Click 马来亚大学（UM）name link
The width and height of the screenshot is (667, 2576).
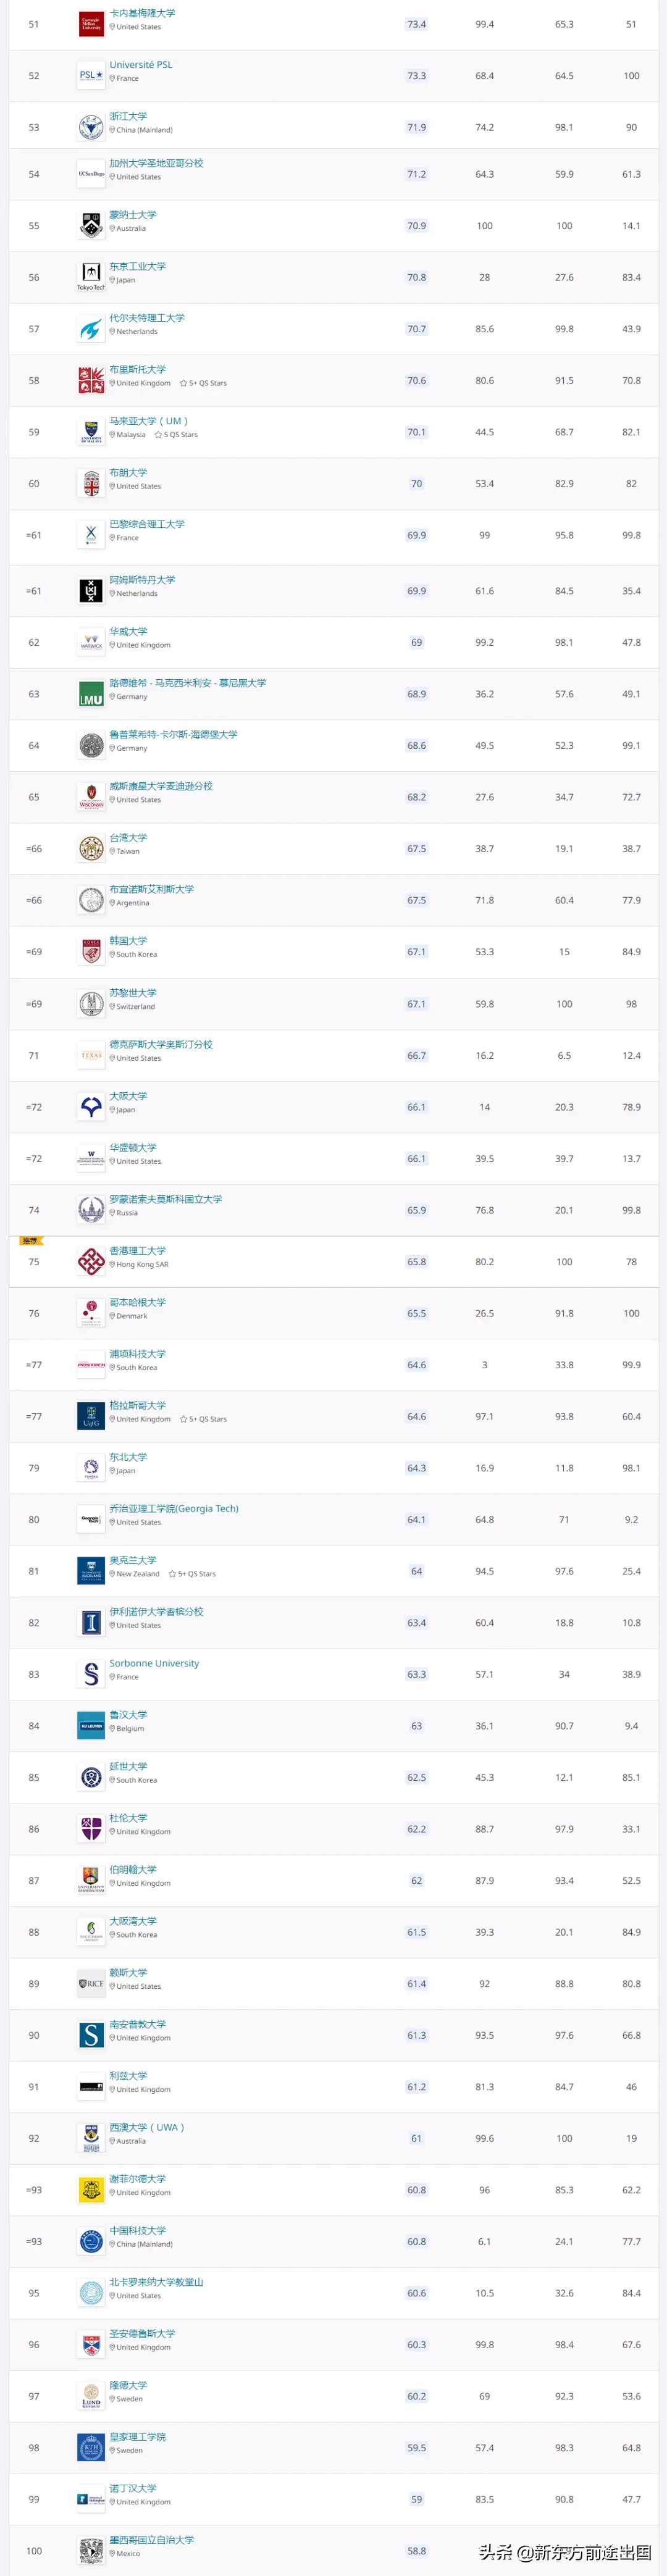pyautogui.click(x=149, y=421)
